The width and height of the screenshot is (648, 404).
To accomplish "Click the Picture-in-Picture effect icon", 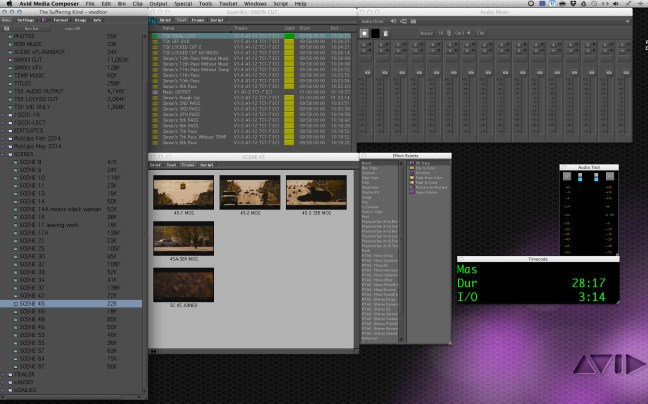I will pos(412,186).
